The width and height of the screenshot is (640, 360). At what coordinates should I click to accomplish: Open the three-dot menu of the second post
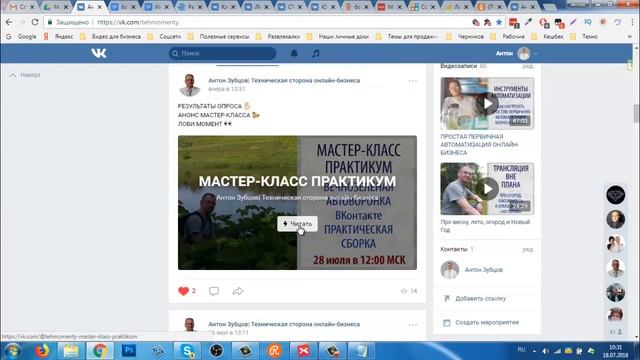413,325
